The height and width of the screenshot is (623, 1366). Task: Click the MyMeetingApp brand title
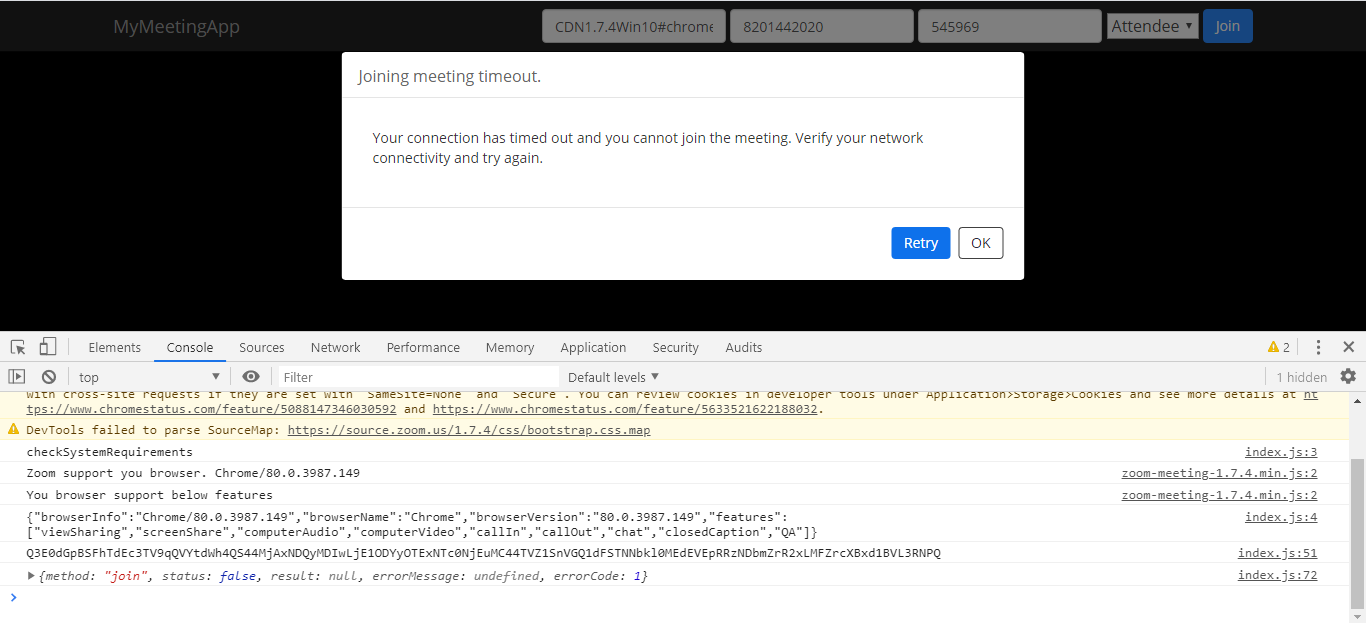pyautogui.click(x=176, y=26)
